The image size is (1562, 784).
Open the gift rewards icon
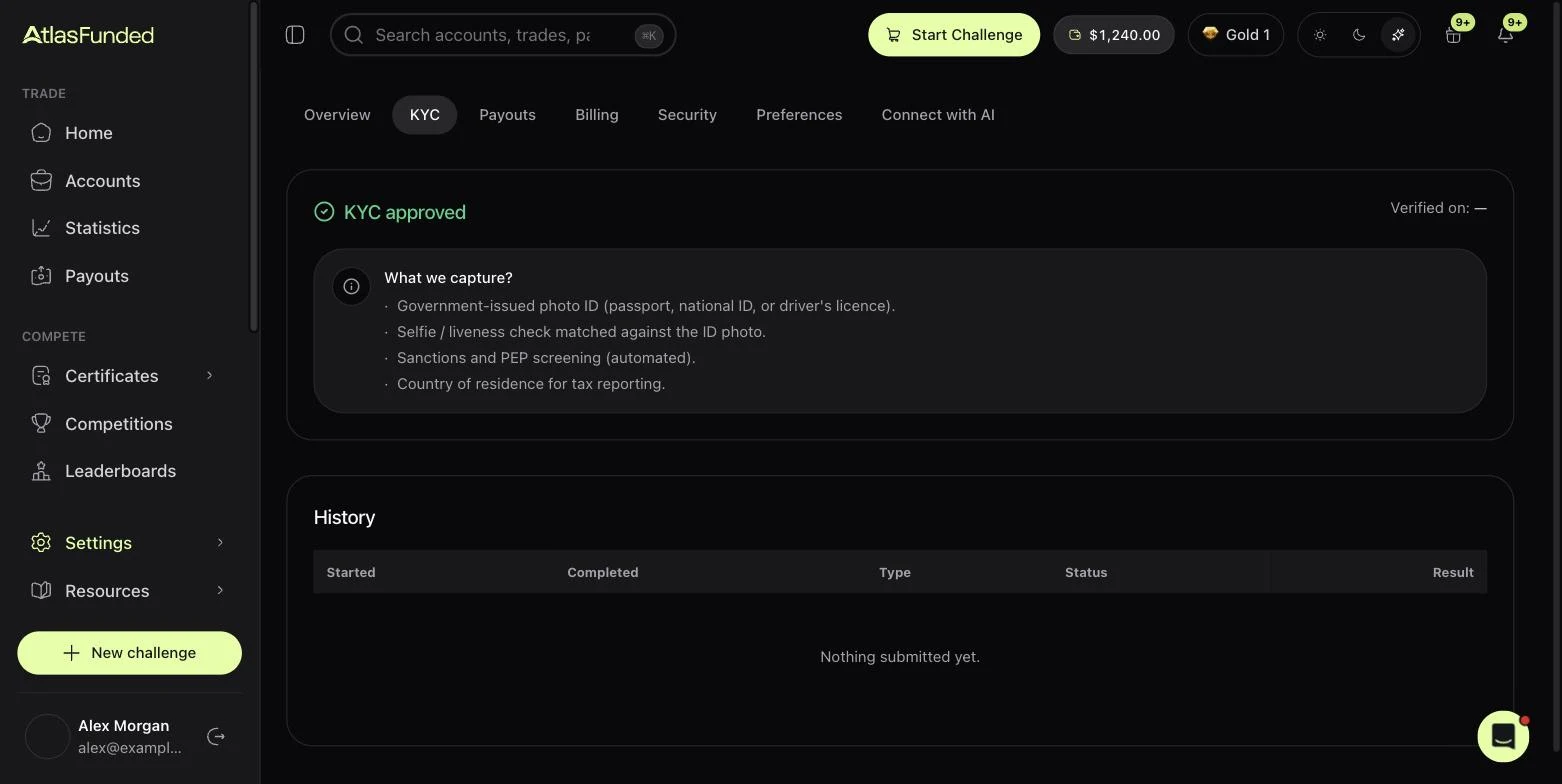[1453, 35]
